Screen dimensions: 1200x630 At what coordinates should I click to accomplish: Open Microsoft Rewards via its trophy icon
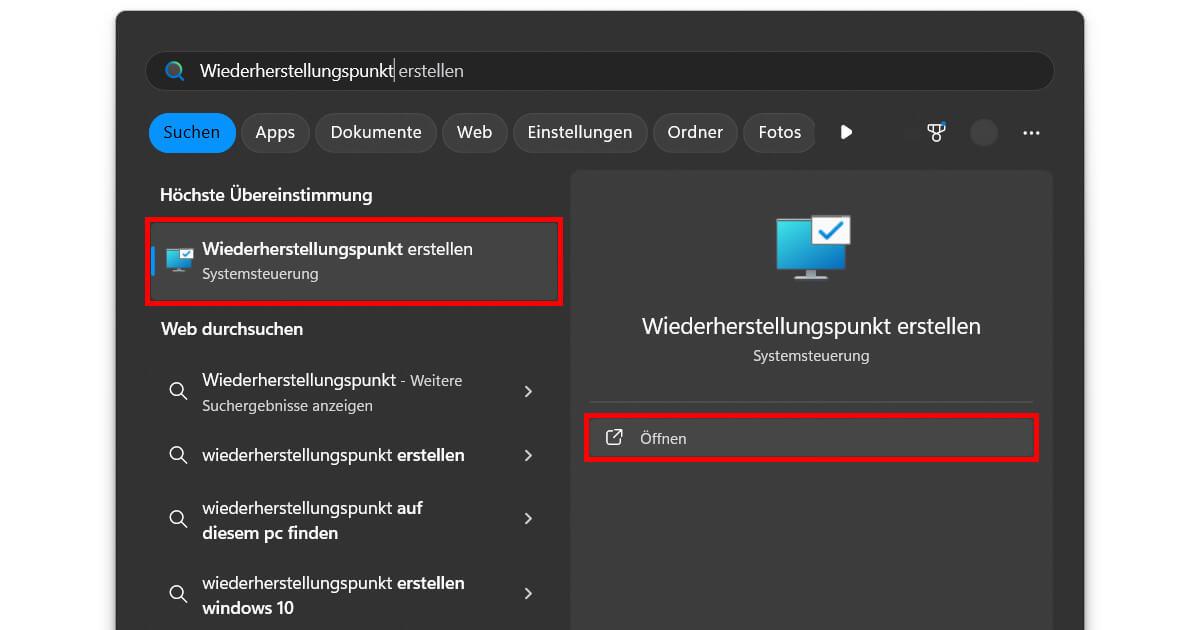pos(936,132)
